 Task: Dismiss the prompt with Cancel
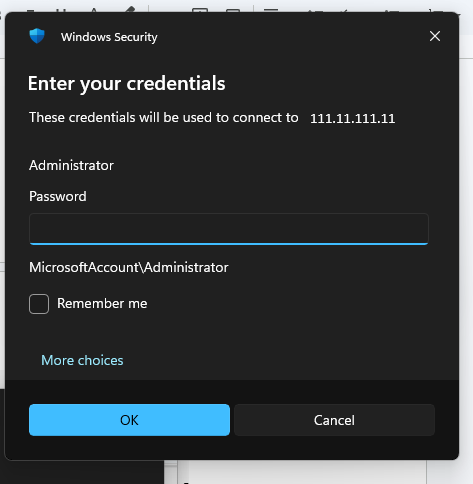334,420
